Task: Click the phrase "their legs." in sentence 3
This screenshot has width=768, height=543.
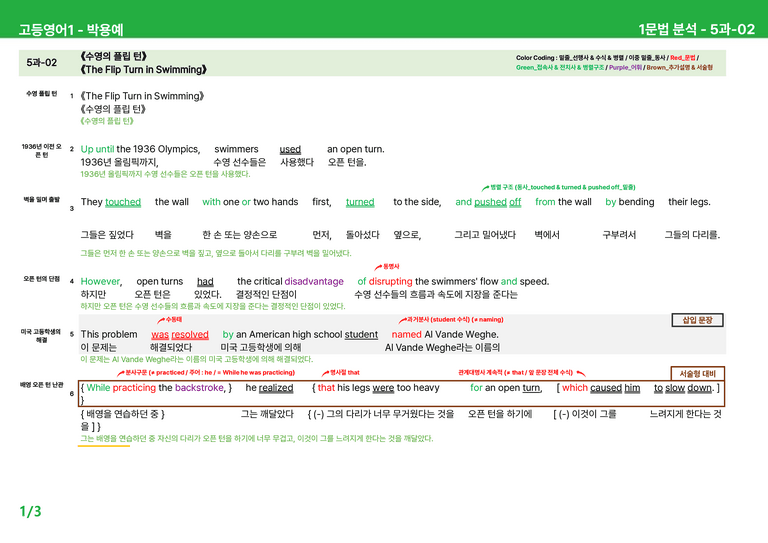Action: [689, 202]
